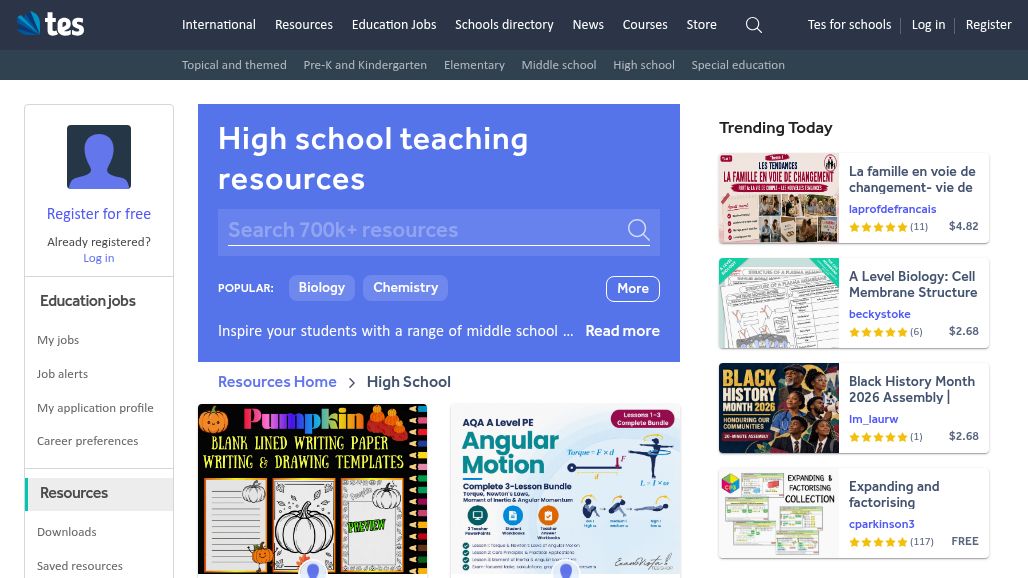Open Job alerts in sidebar
1028x578 pixels.
pos(62,374)
